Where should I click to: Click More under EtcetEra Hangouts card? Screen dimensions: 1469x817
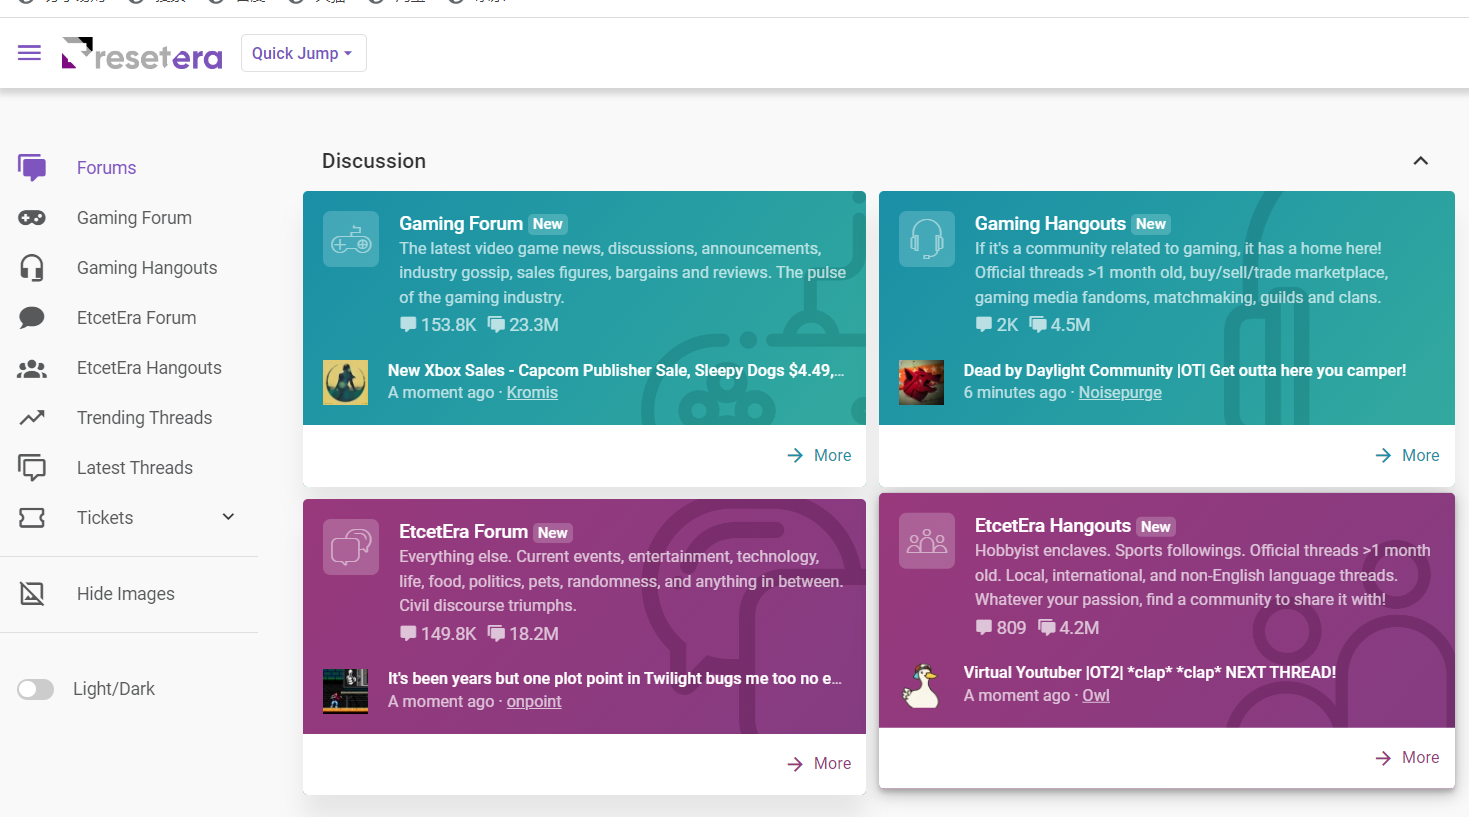pyautogui.click(x=1407, y=758)
